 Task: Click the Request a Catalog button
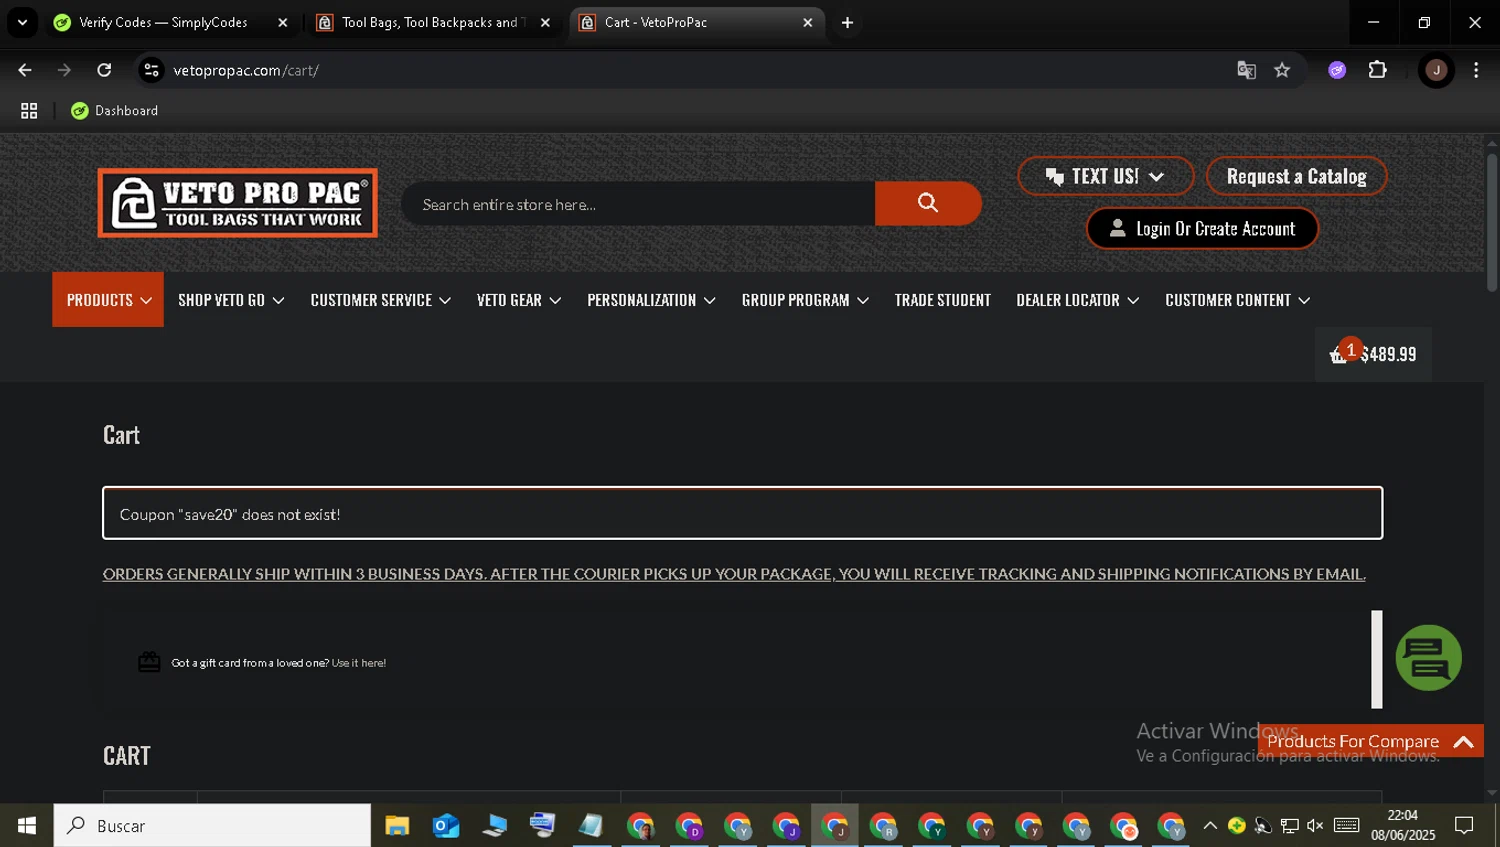tap(1296, 176)
